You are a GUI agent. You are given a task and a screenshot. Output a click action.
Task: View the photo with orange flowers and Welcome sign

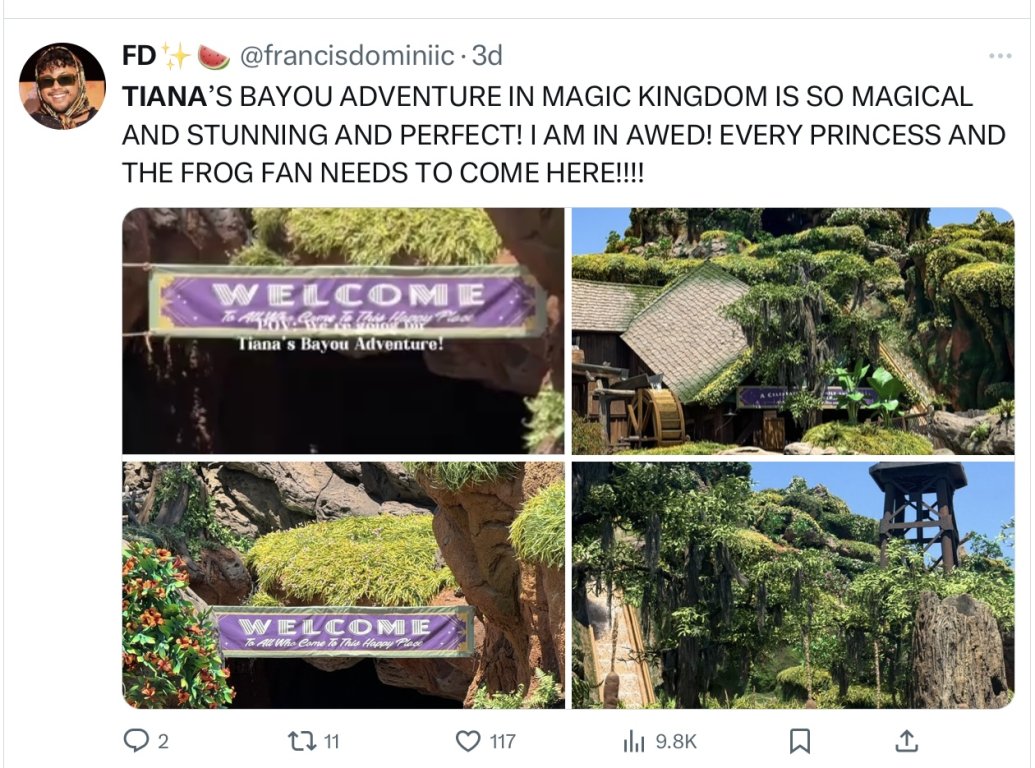coord(343,584)
